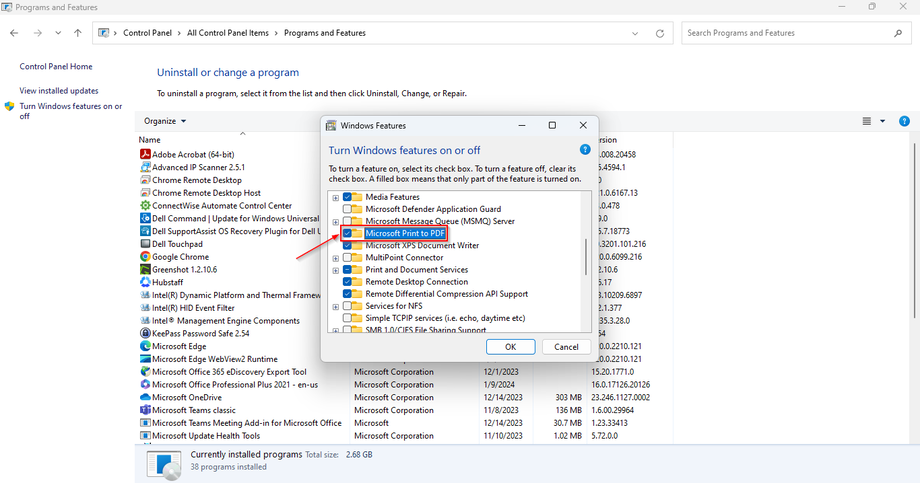
Task: Click the Microsoft Teams classic icon
Action: coord(144,410)
